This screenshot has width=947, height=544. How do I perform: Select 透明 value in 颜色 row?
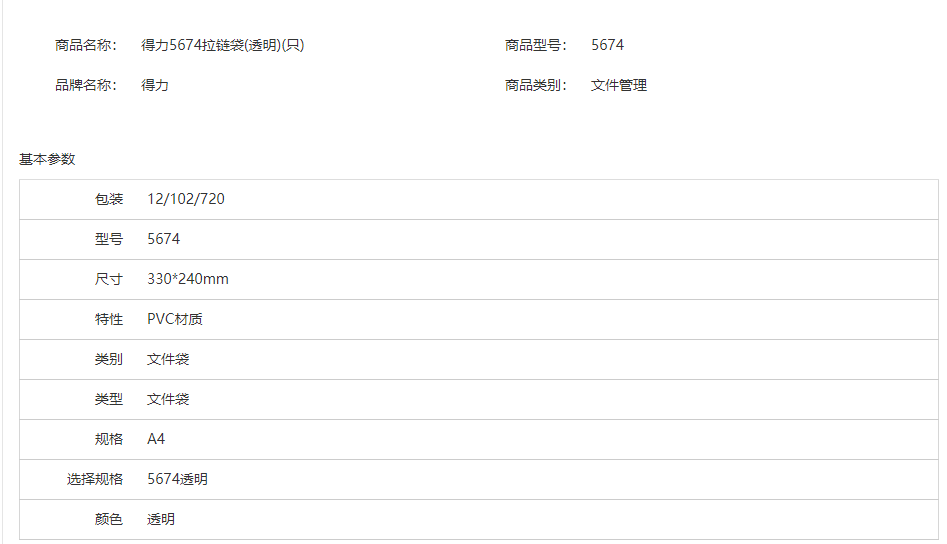tap(161, 519)
